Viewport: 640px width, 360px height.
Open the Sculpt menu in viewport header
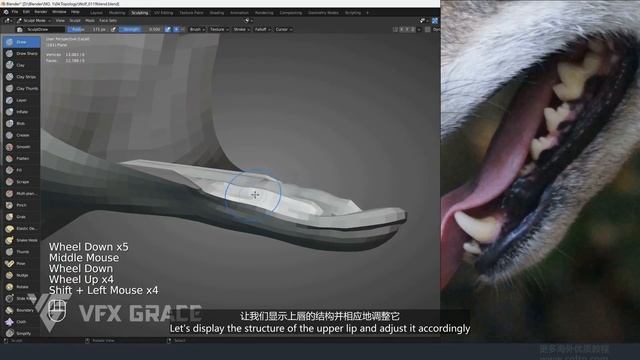pyautogui.click(x=75, y=20)
